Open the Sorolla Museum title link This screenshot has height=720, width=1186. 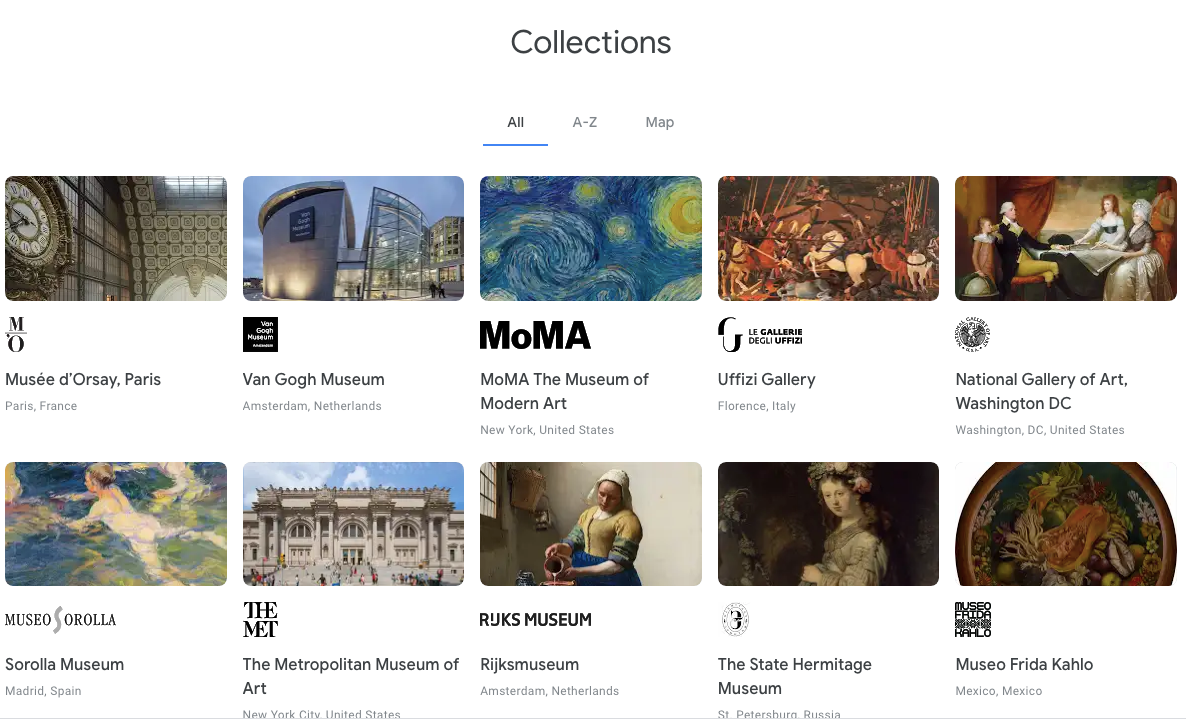[x=65, y=664]
